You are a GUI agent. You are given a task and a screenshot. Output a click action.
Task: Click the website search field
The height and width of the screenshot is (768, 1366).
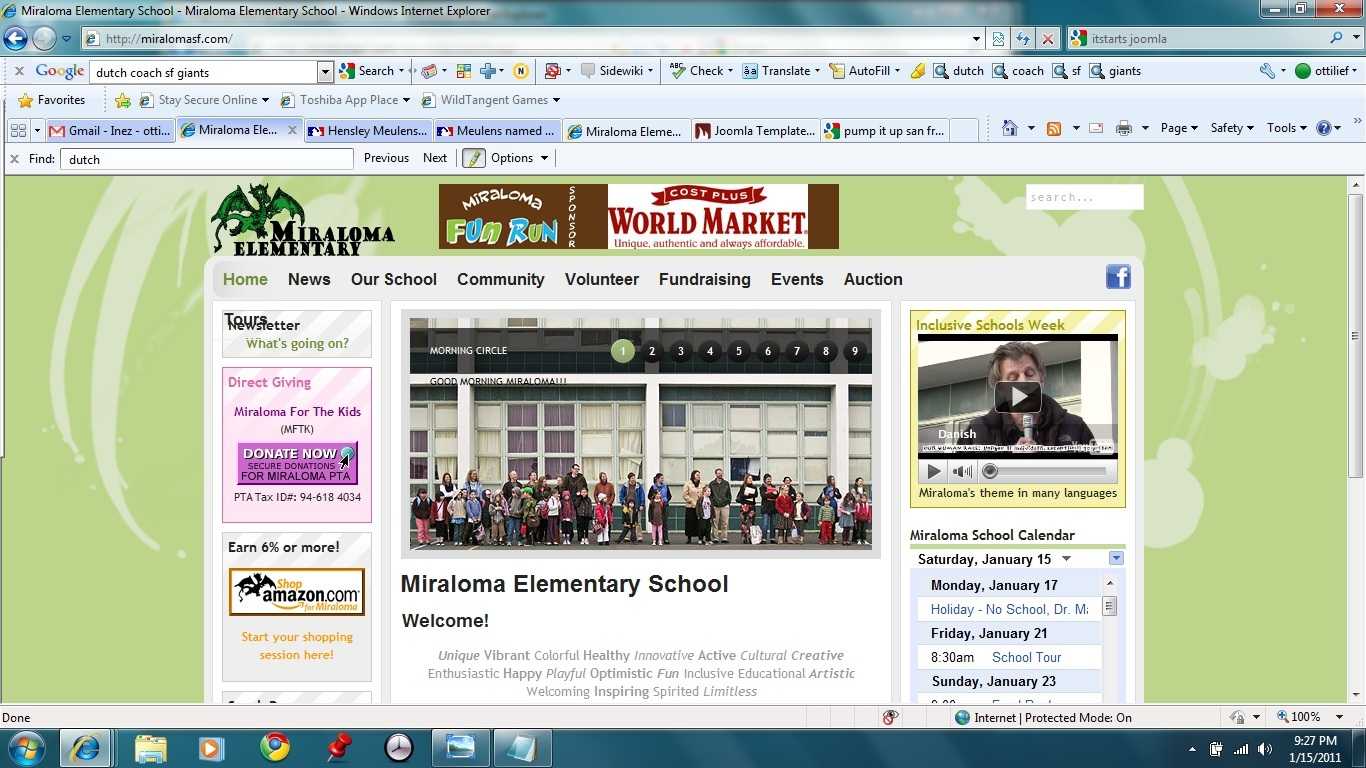click(x=1084, y=197)
